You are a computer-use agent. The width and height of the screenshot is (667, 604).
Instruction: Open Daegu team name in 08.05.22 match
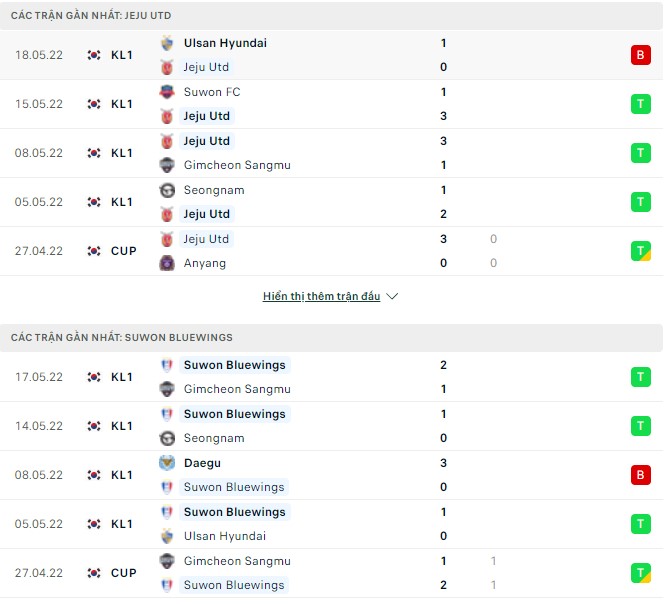[202, 463]
